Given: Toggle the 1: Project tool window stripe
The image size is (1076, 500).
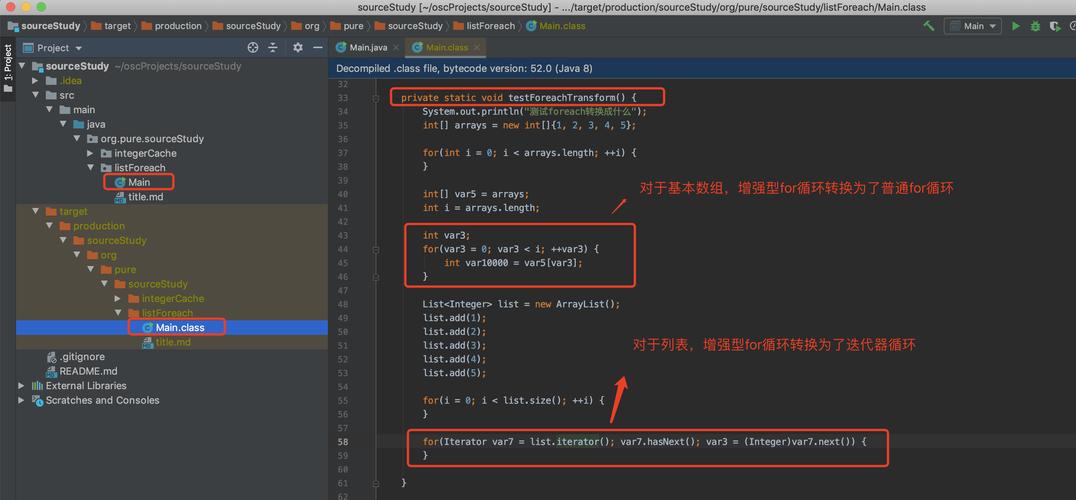Looking at the screenshot, I should [8, 69].
